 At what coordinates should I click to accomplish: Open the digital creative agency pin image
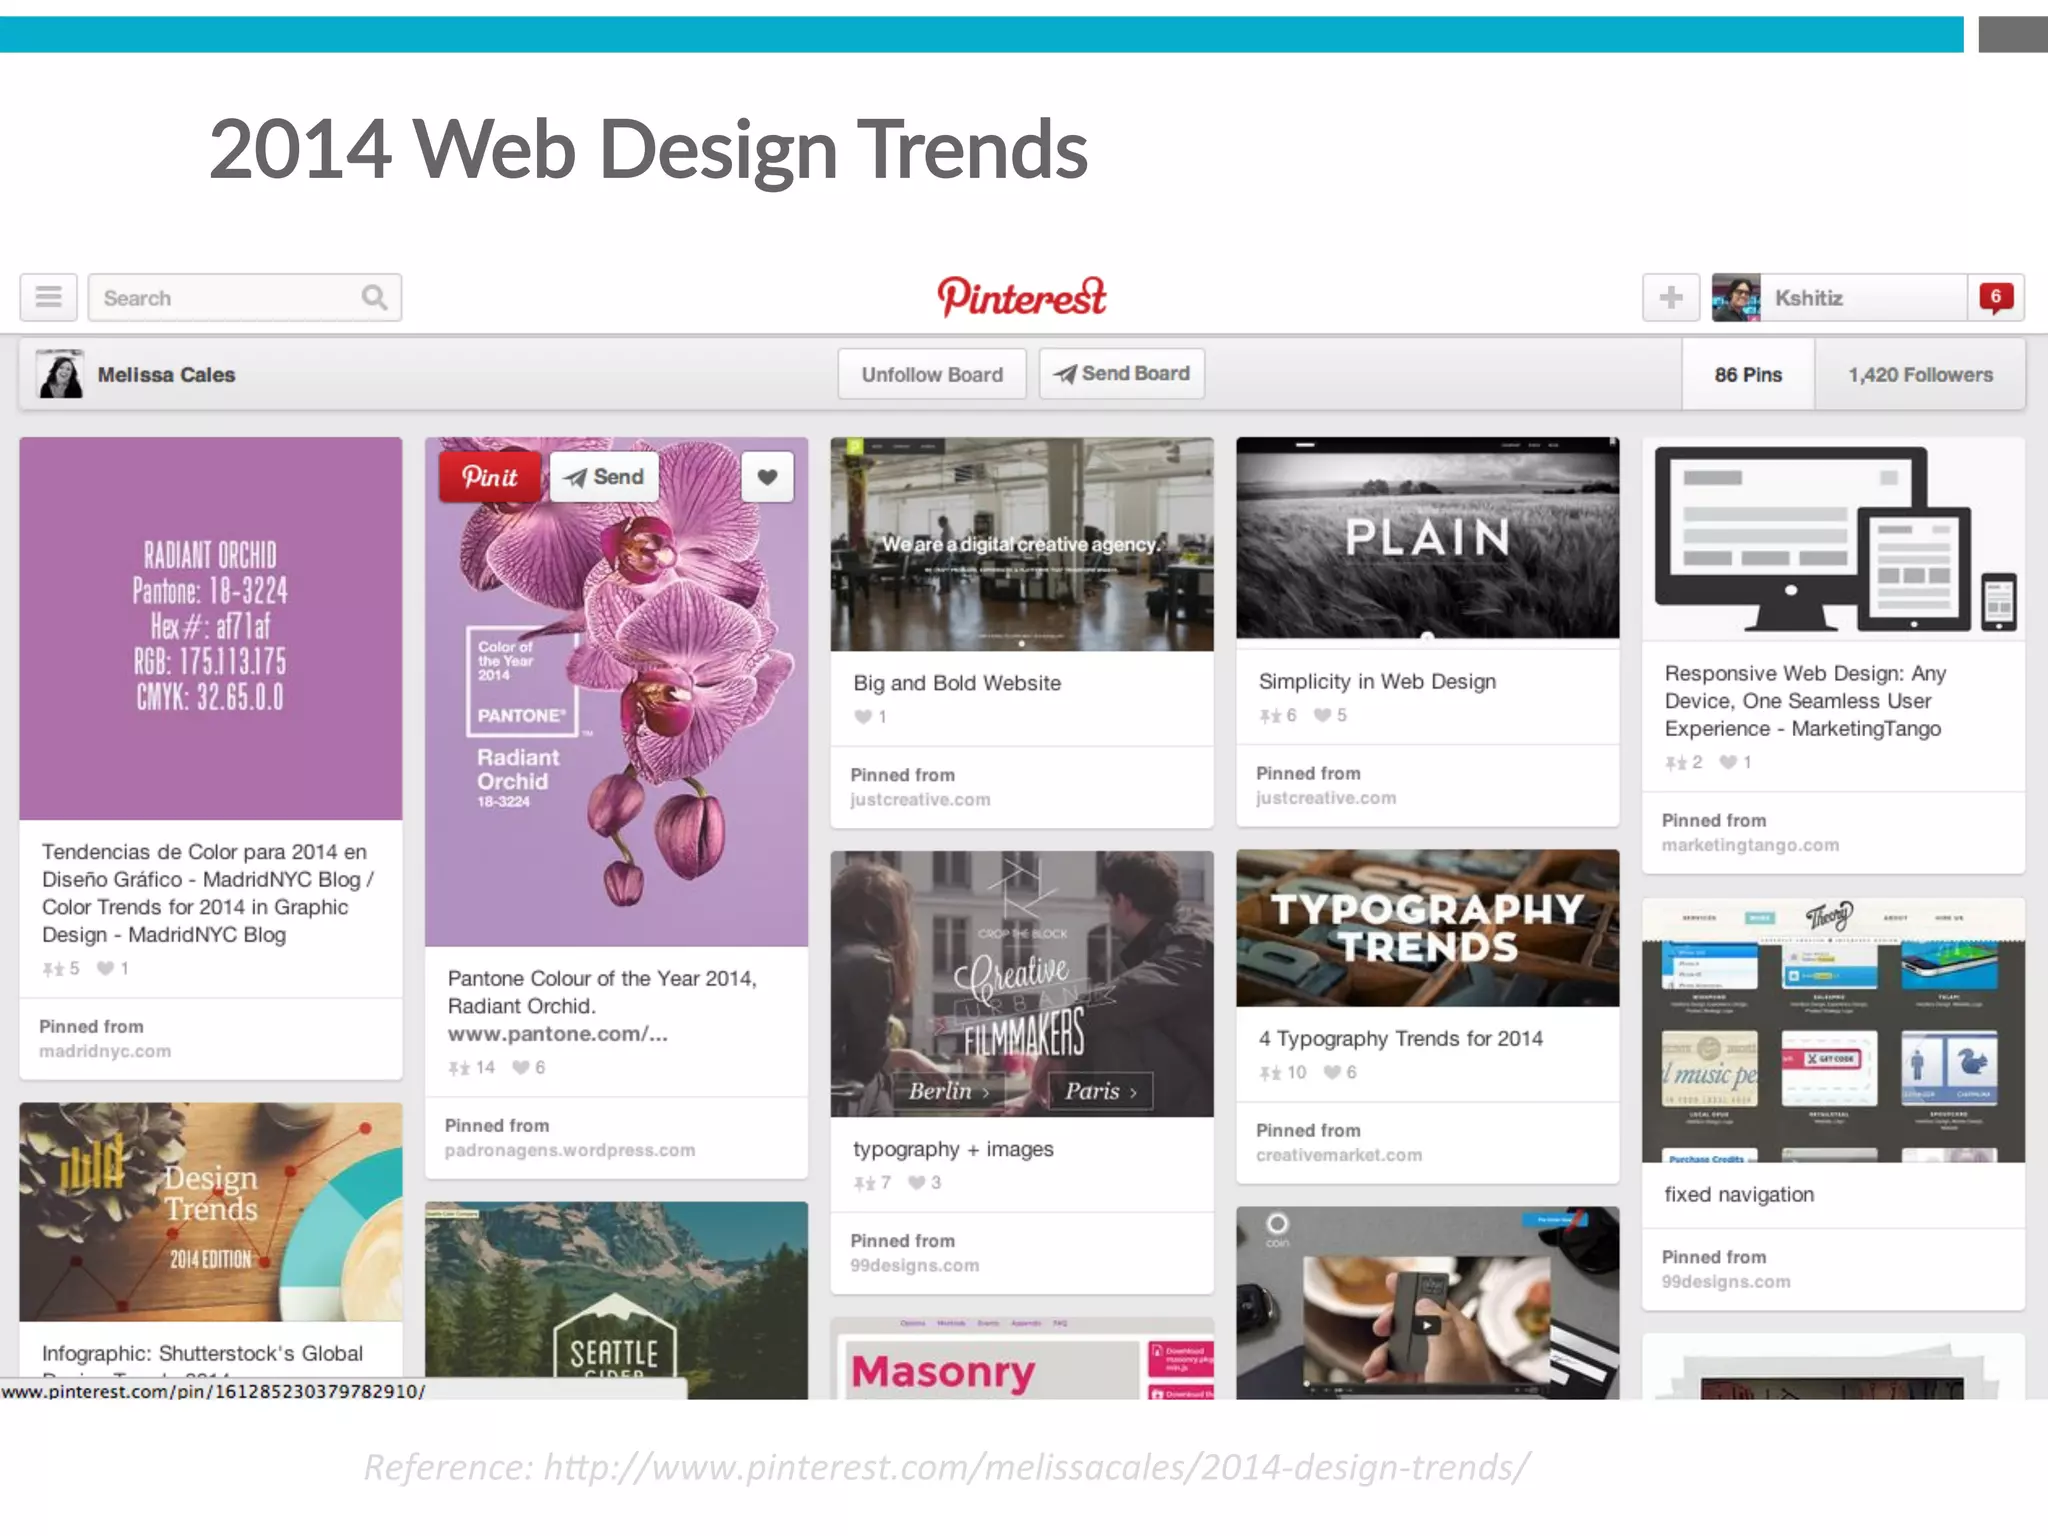1022,544
